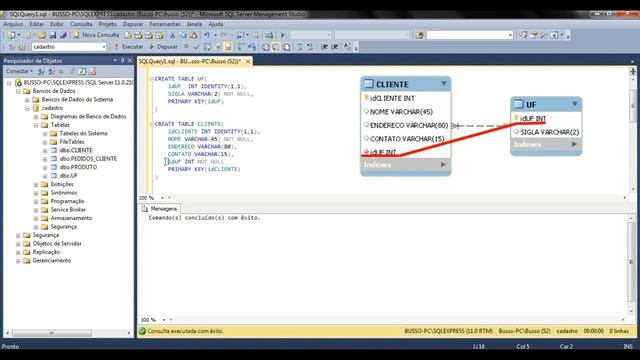Click Disconnect icon in Object Explorer toolbar

tap(51, 71)
